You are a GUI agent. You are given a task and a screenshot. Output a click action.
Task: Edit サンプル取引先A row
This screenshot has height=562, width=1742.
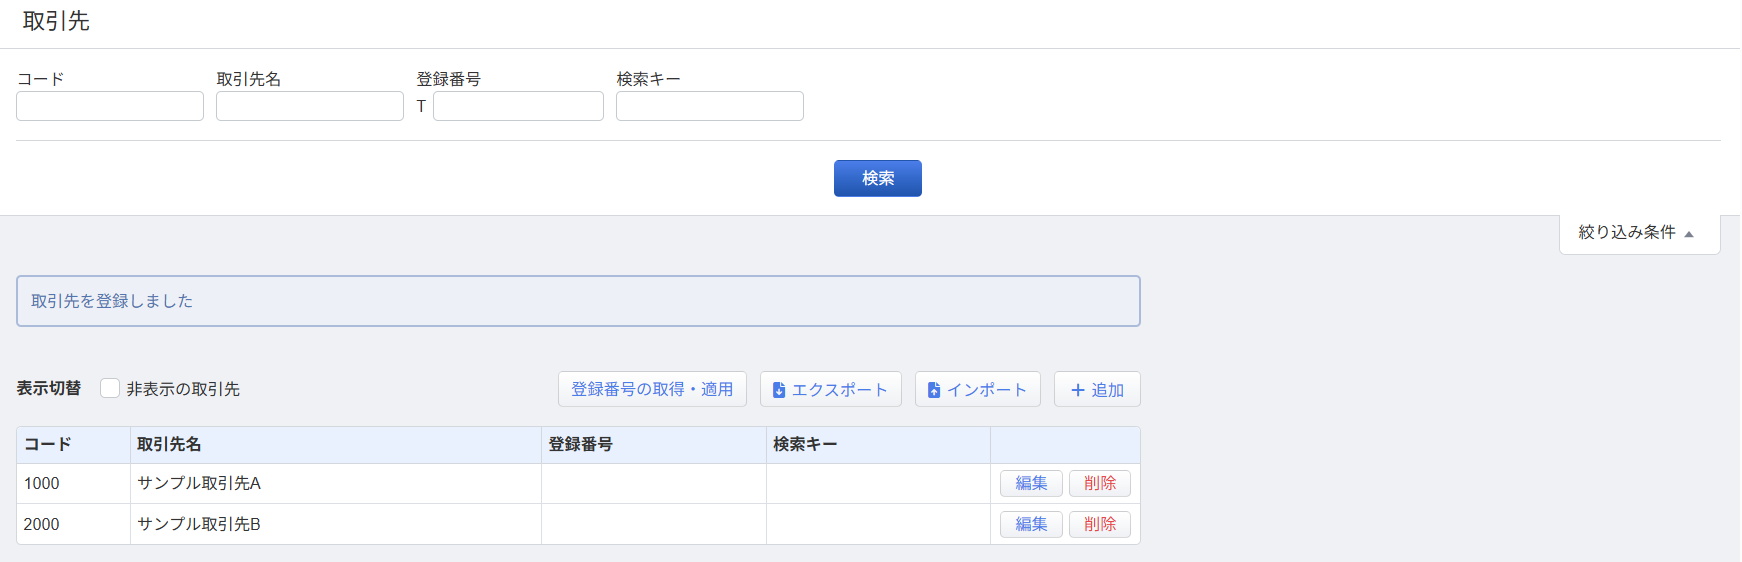coord(1031,484)
